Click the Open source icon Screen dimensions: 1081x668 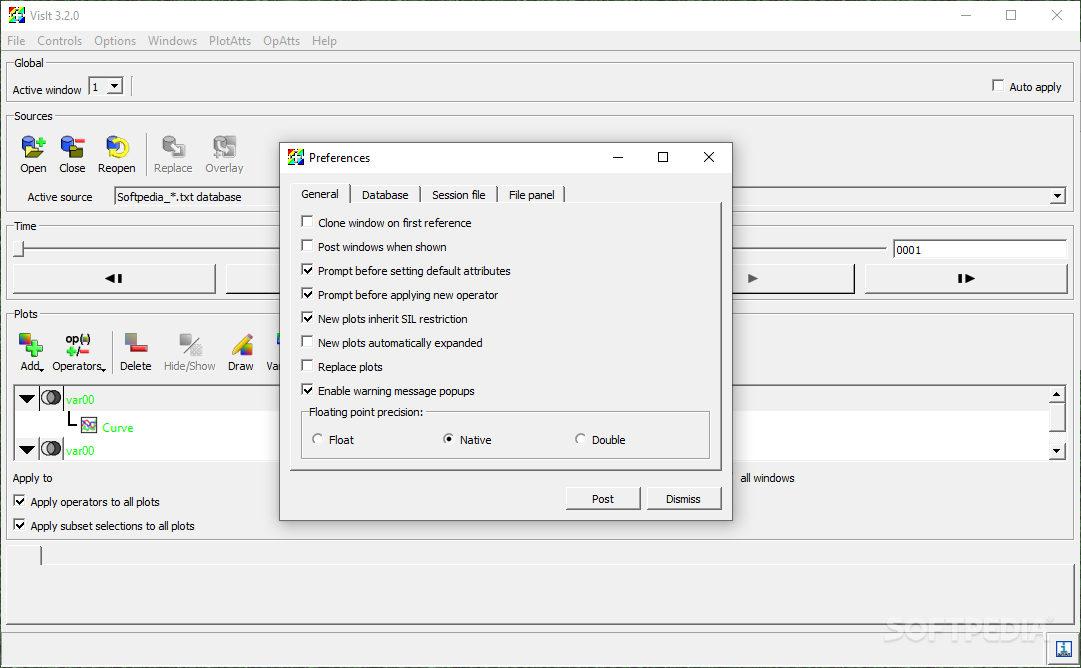(x=33, y=147)
